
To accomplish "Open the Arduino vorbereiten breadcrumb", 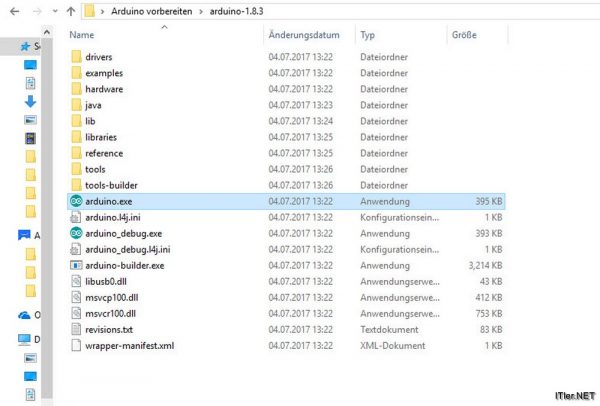I will [x=152, y=11].
